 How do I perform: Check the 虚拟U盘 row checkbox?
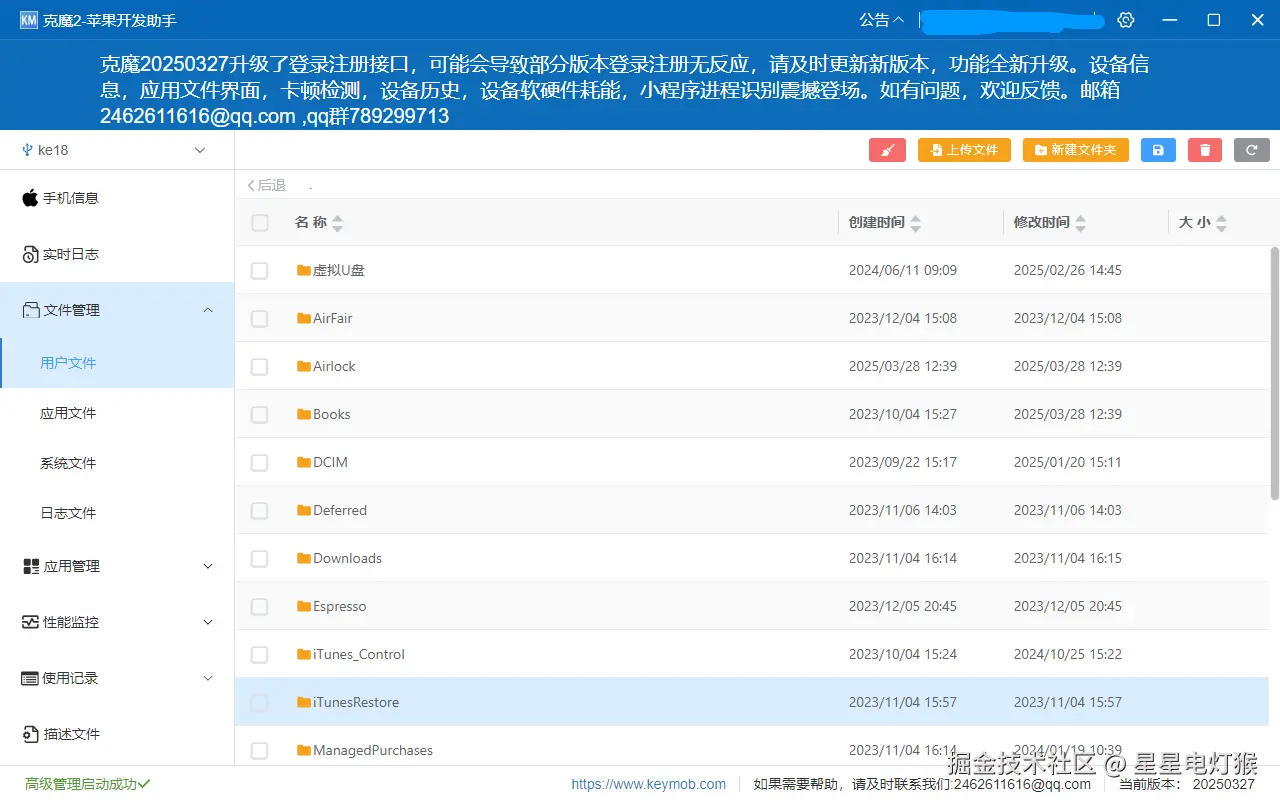(259, 271)
